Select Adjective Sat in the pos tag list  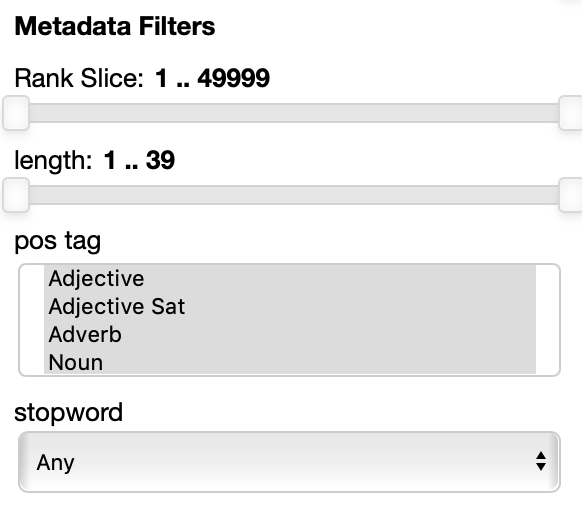coord(290,307)
